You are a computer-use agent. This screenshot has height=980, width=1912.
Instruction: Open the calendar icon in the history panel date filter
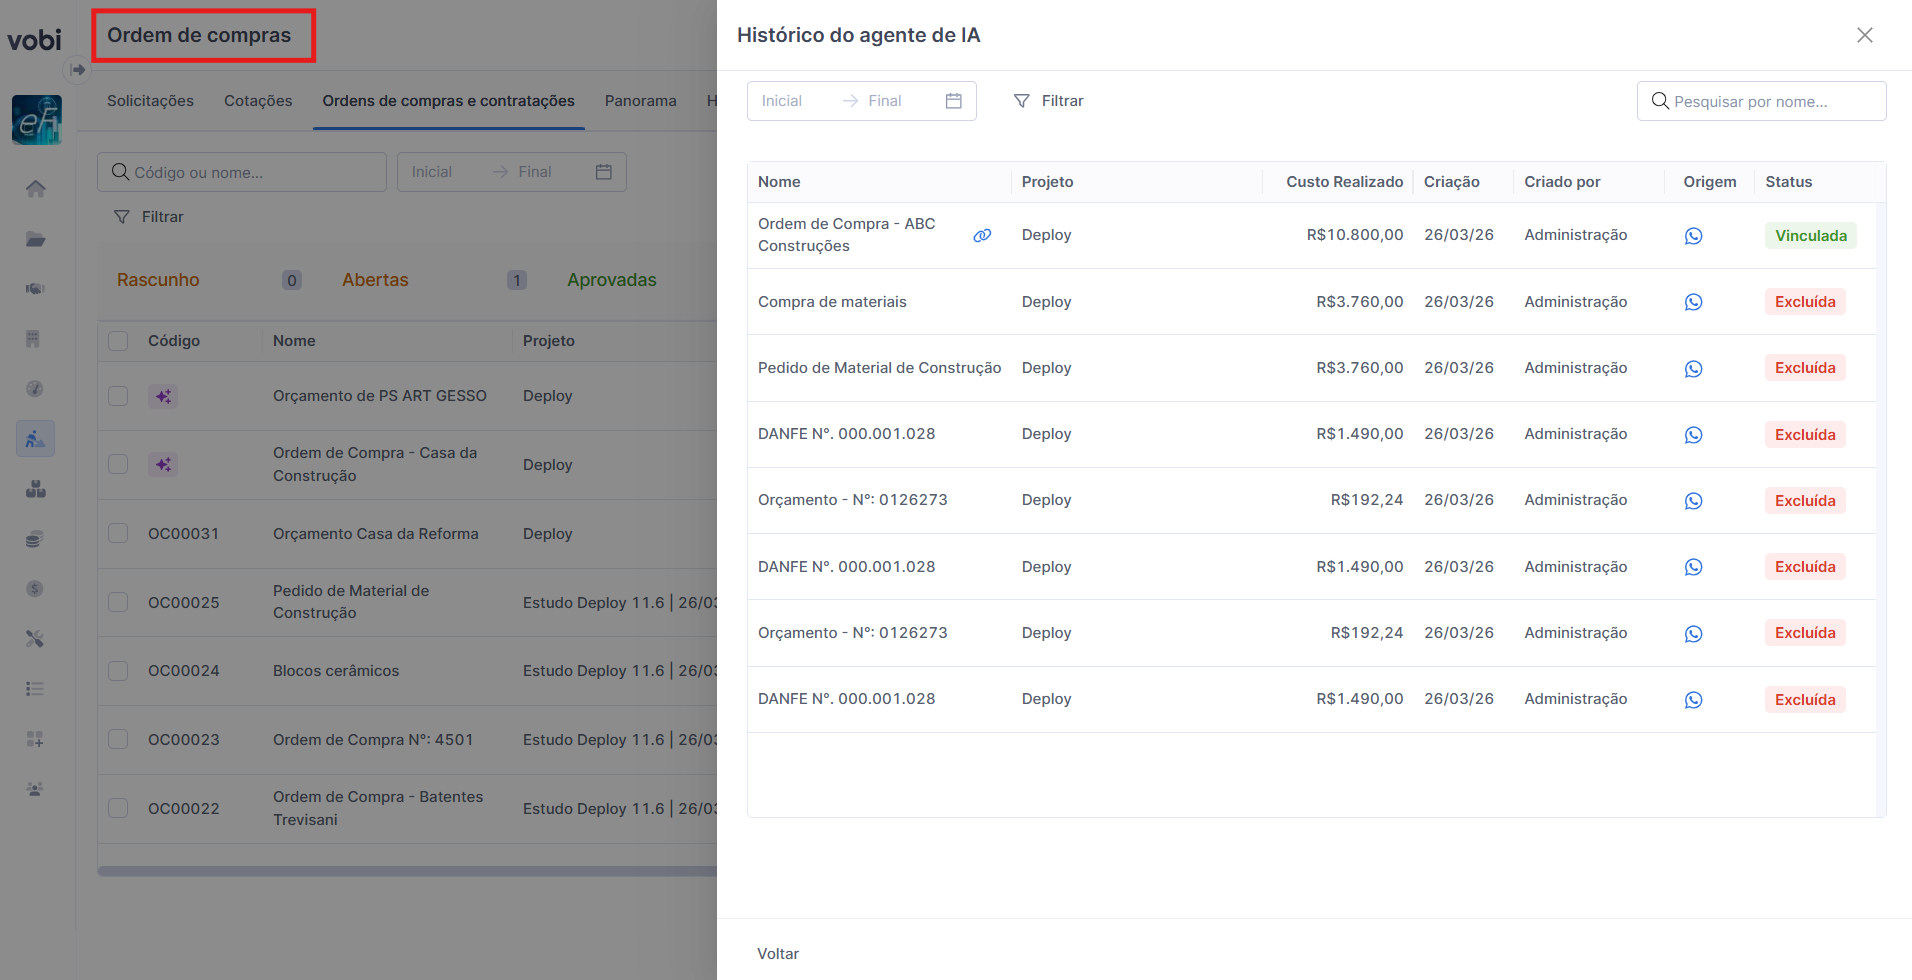[x=954, y=101]
